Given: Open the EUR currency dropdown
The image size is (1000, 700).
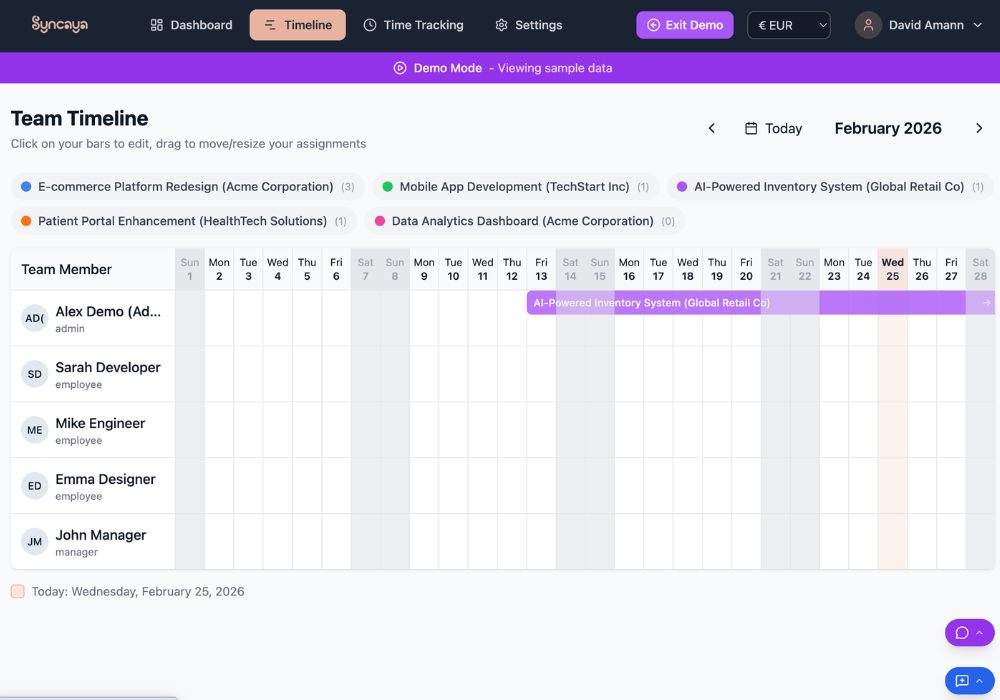Looking at the screenshot, I should point(788,25).
